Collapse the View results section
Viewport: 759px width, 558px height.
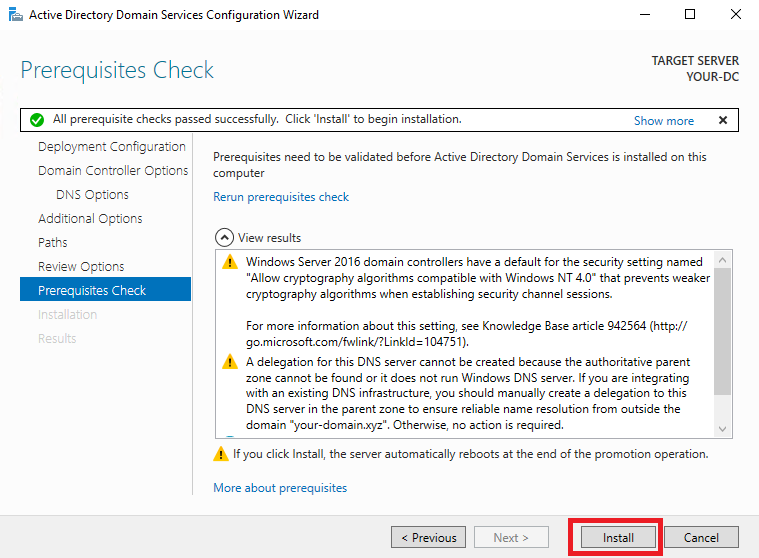pos(224,238)
